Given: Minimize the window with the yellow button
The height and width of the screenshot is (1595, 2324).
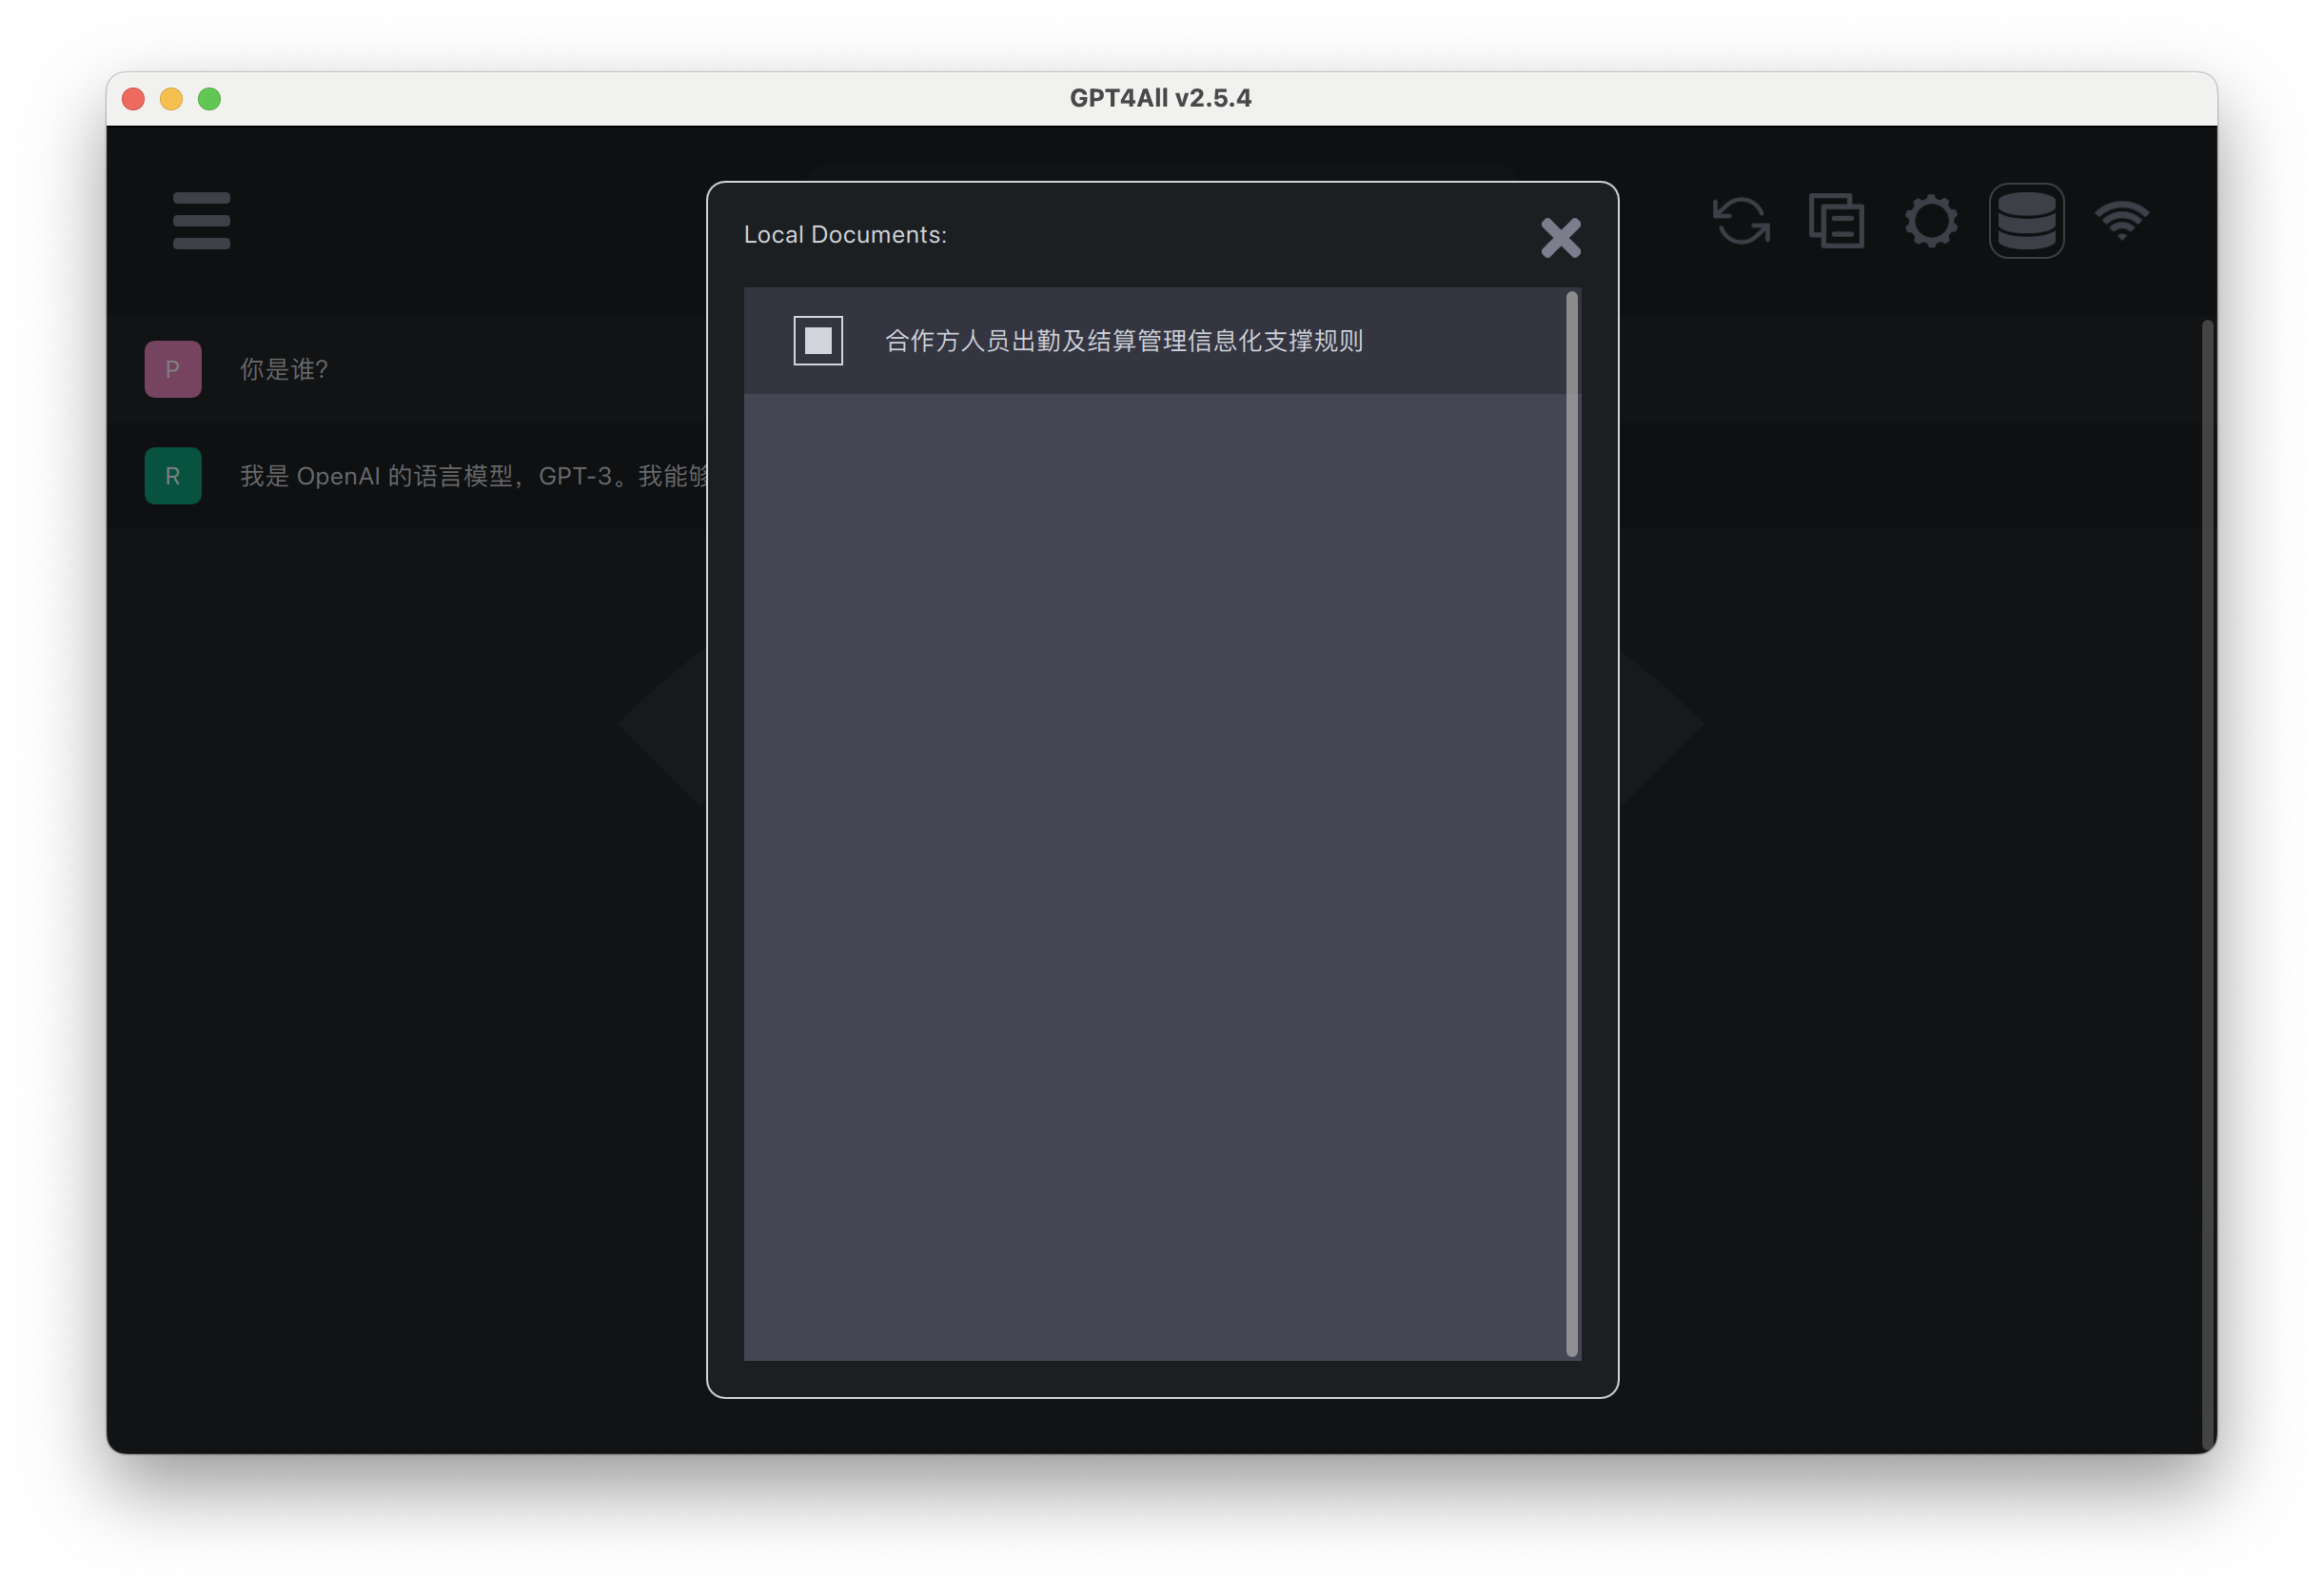Looking at the screenshot, I should coord(171,99).
